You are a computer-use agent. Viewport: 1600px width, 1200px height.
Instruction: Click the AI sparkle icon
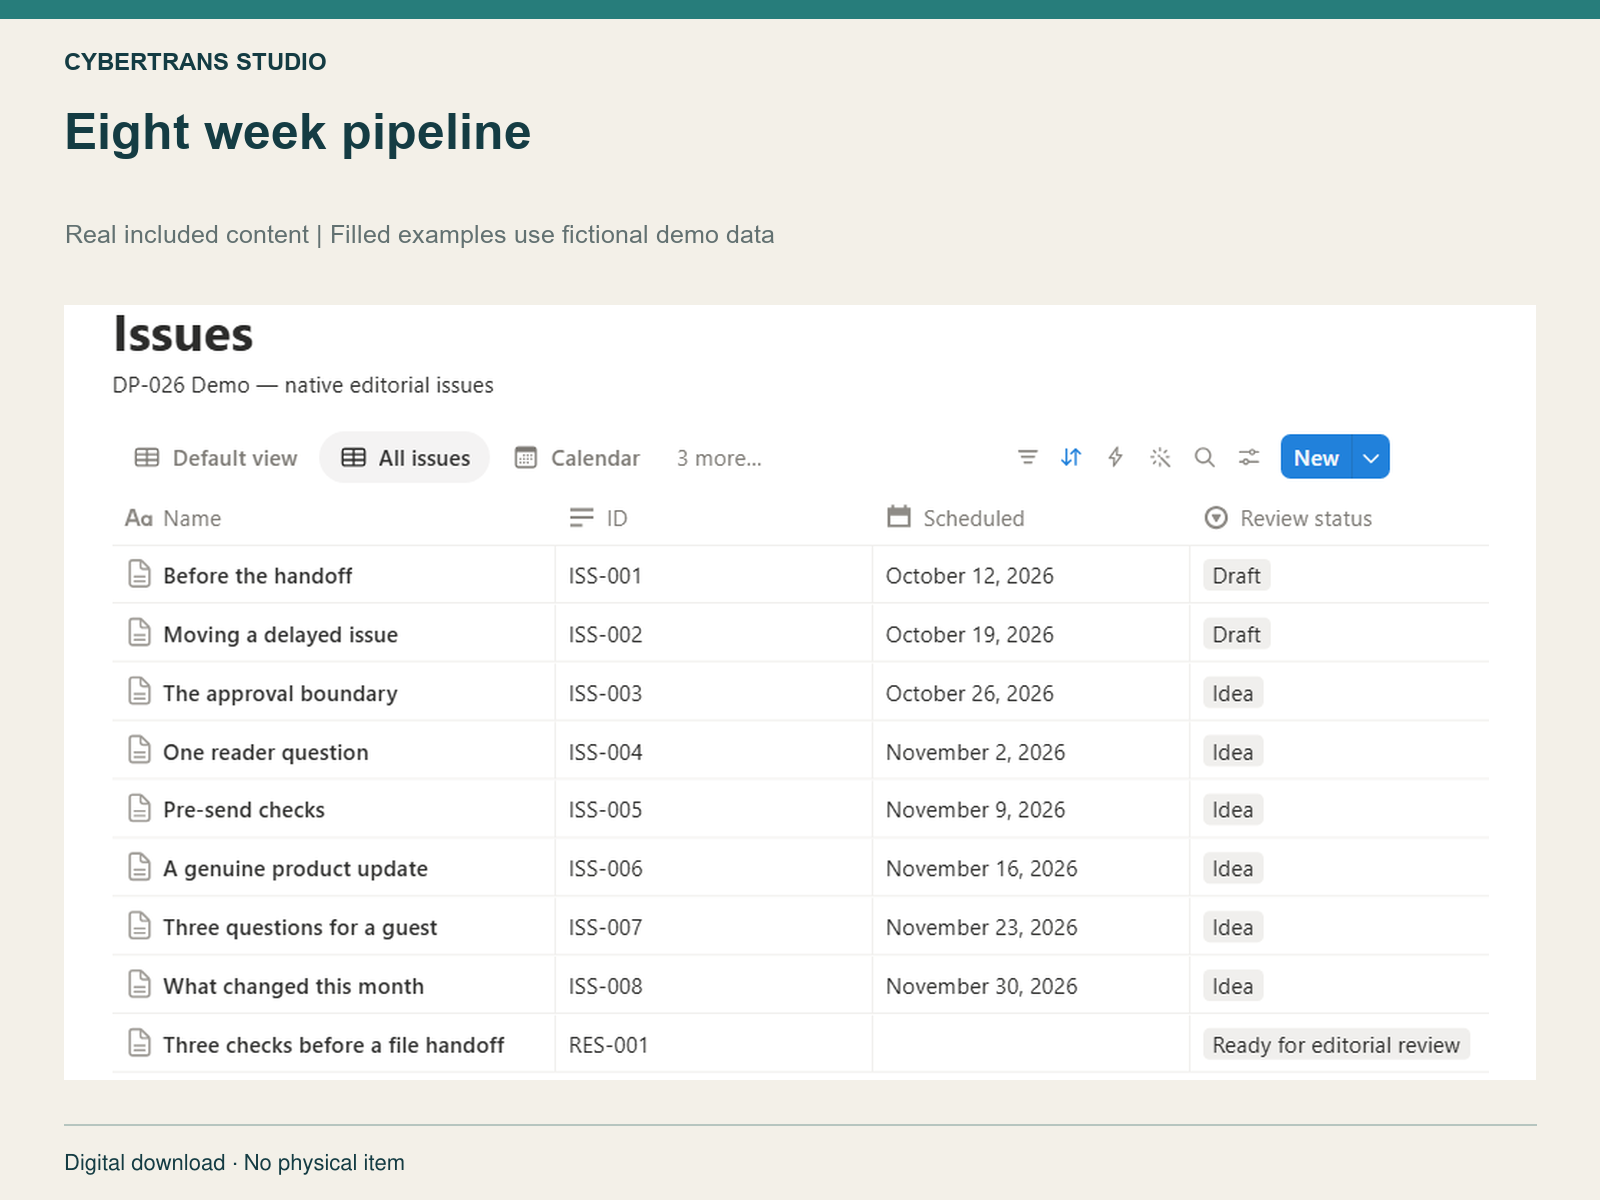point(1160,457)
